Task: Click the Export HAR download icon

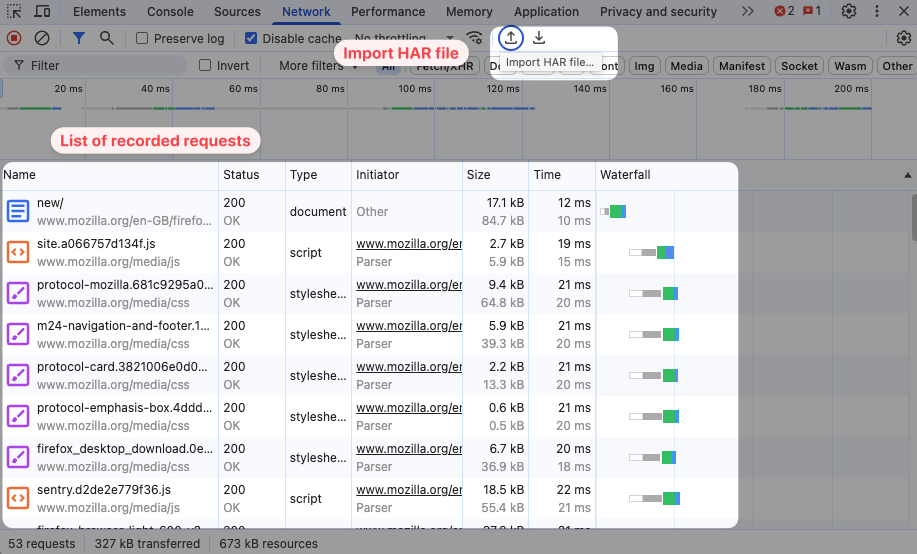Action: pyautogui.click(x=539, y=39)
